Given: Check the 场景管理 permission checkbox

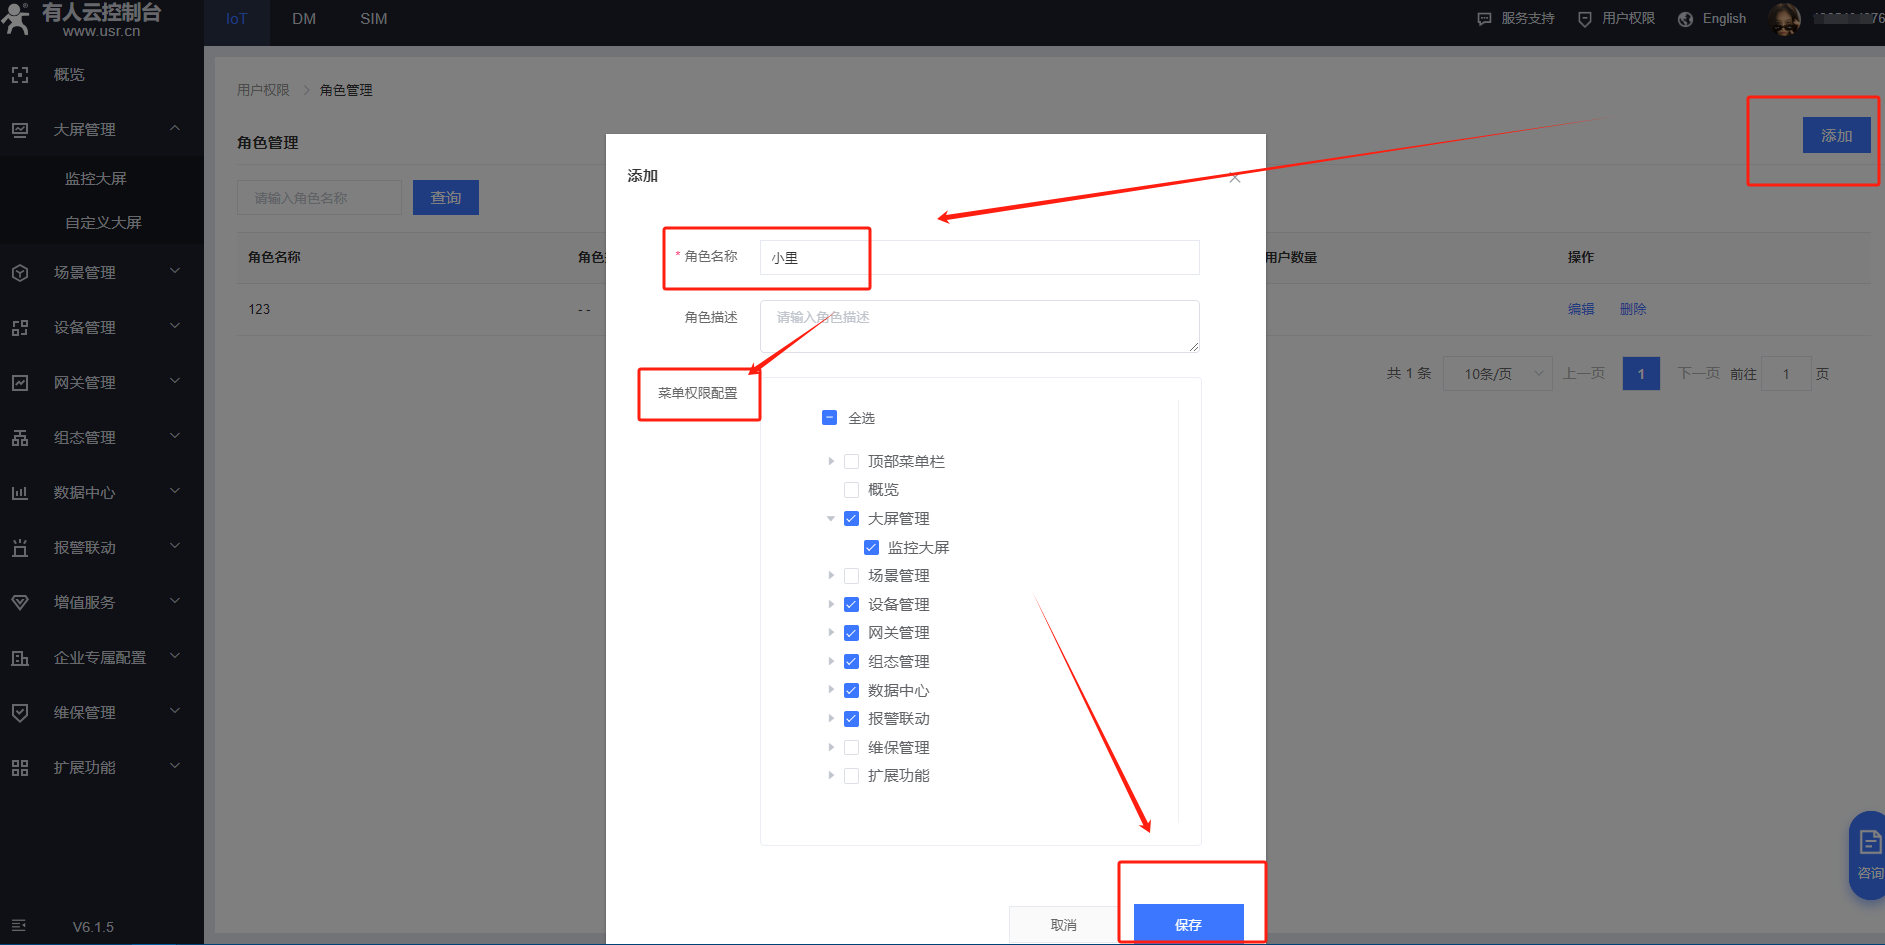Looking at the screenshot, I should 851,576.
